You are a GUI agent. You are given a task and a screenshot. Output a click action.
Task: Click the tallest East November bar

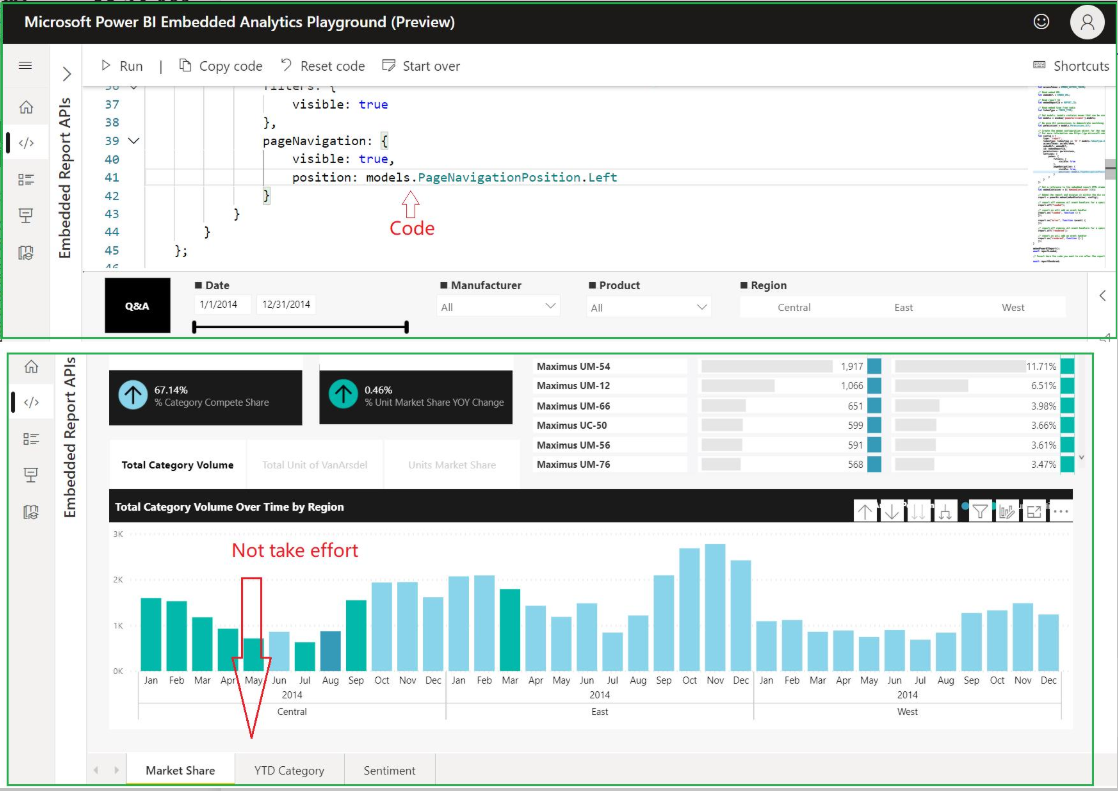point(715,608)
